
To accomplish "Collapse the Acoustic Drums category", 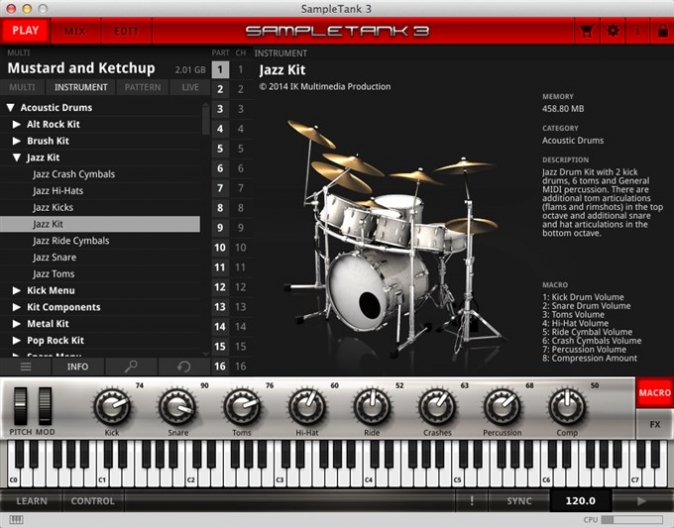I will pos(11,107).
